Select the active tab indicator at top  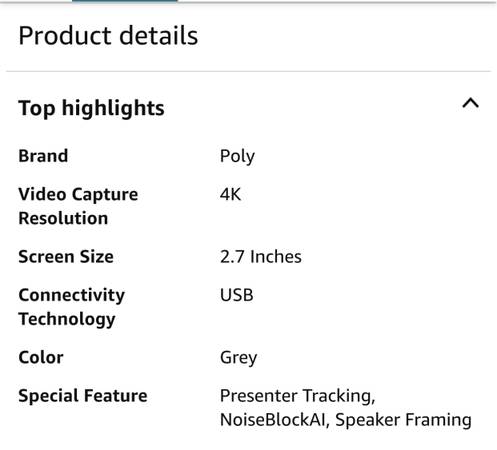(125, 1)
